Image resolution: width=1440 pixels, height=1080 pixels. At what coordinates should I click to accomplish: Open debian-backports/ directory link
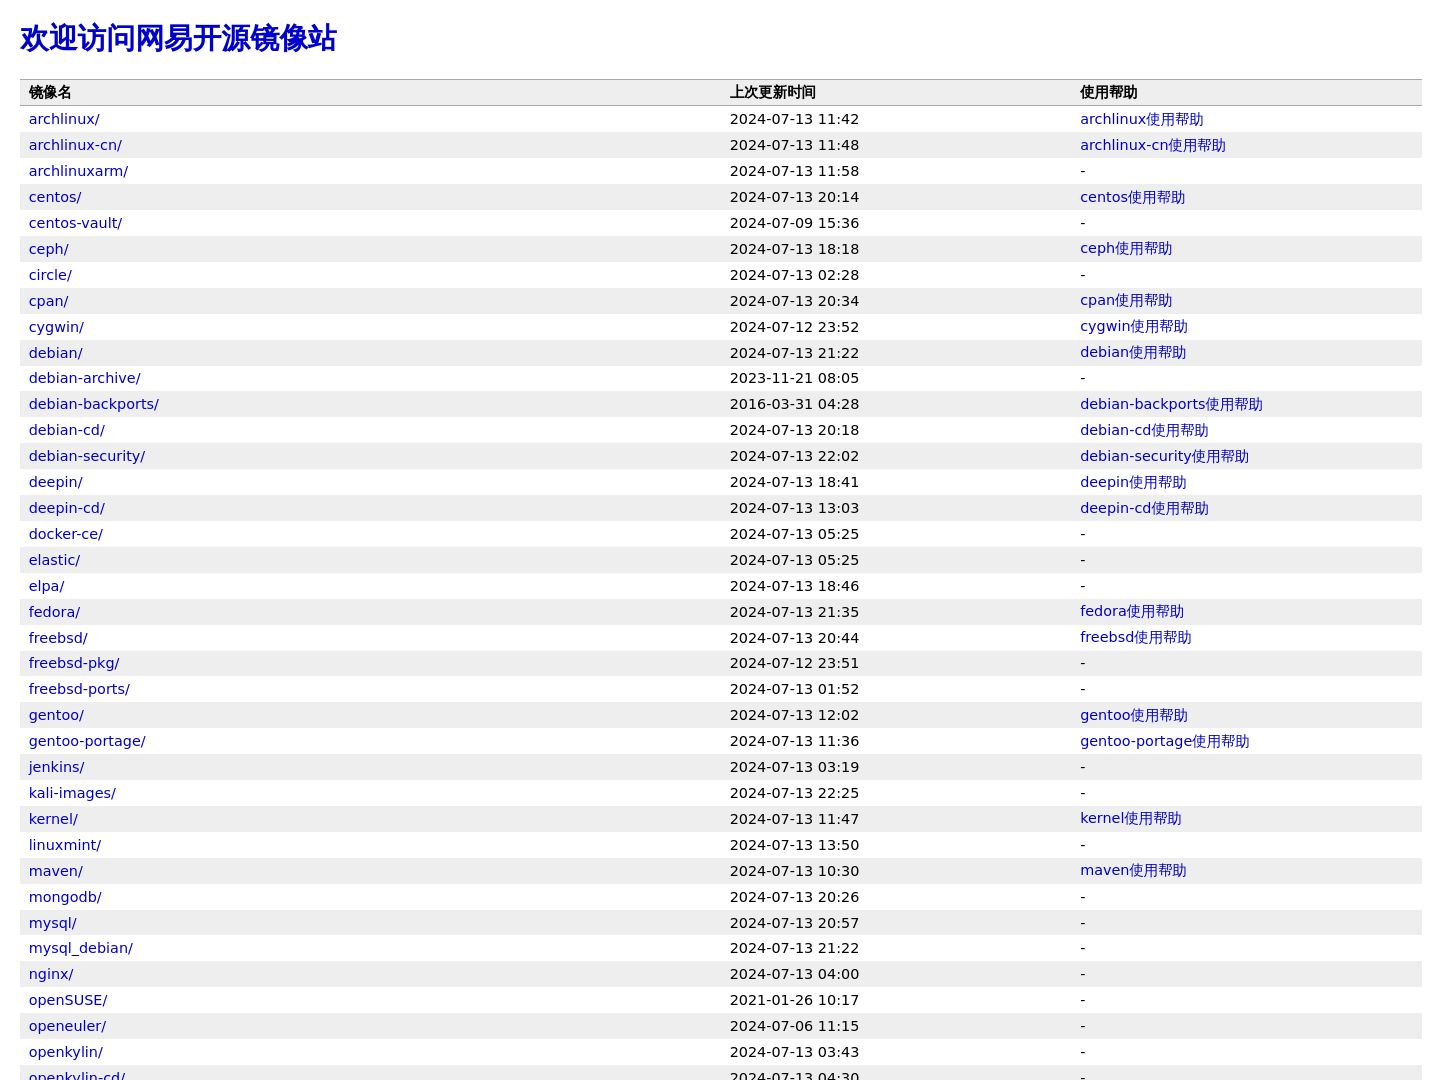[94, 404]
